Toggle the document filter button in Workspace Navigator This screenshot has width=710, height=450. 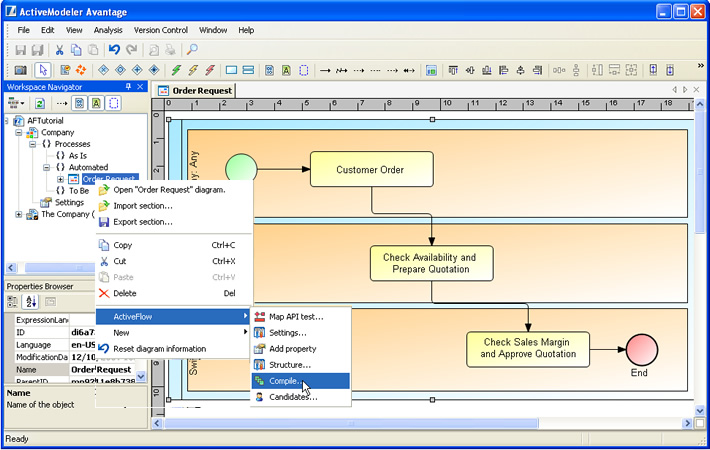click(x=79, y=104)
